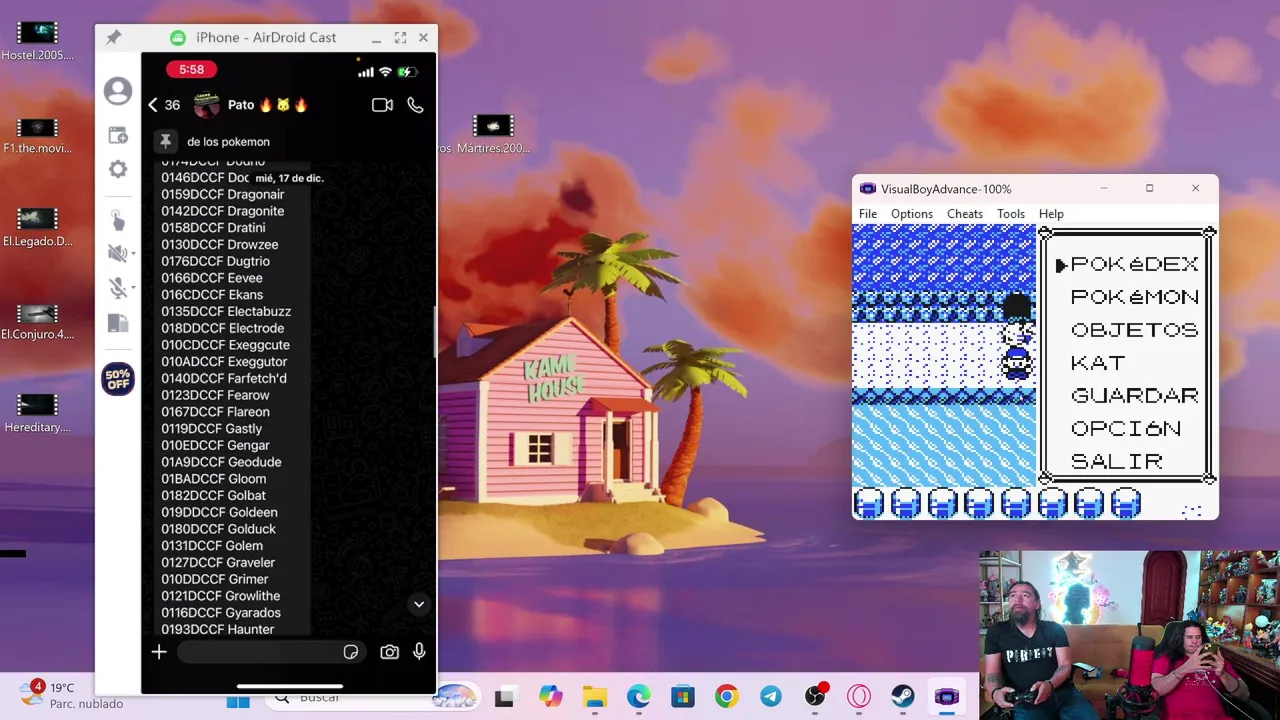Open the 50% OFF promo badge
The image size is (1280, 720).
118,379
